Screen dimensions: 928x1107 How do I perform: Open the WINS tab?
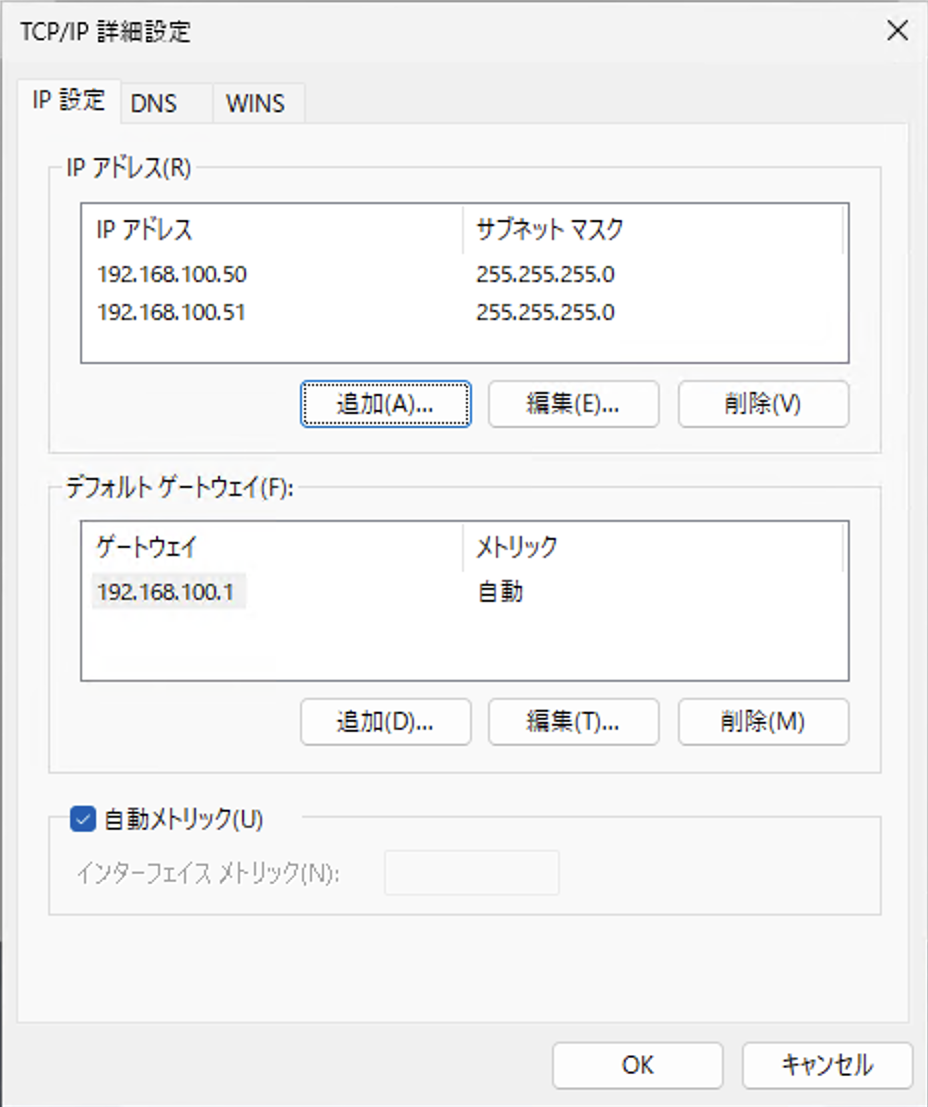[258, 104]
